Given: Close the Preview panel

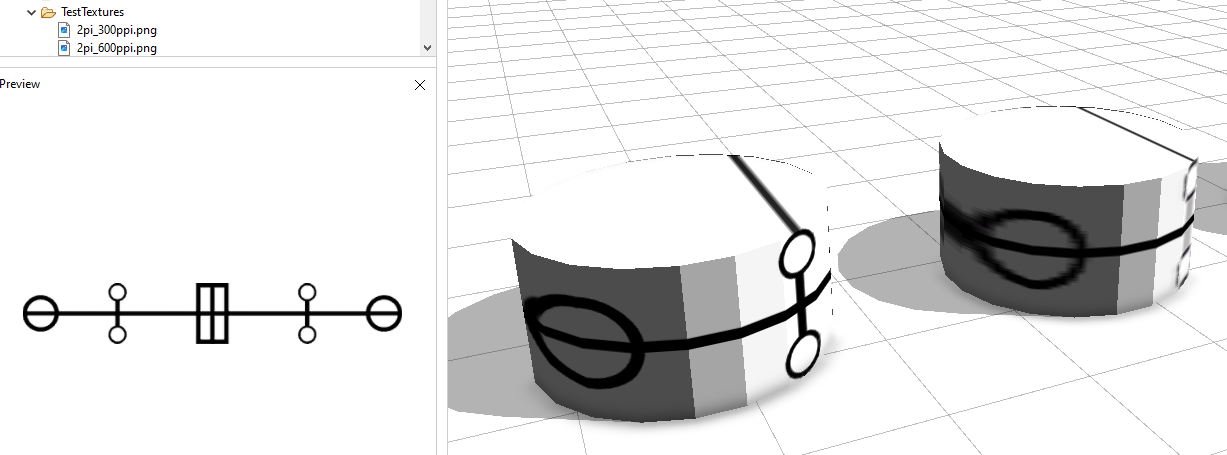Looking at the screenshot, I should click(x=420, y=85).
